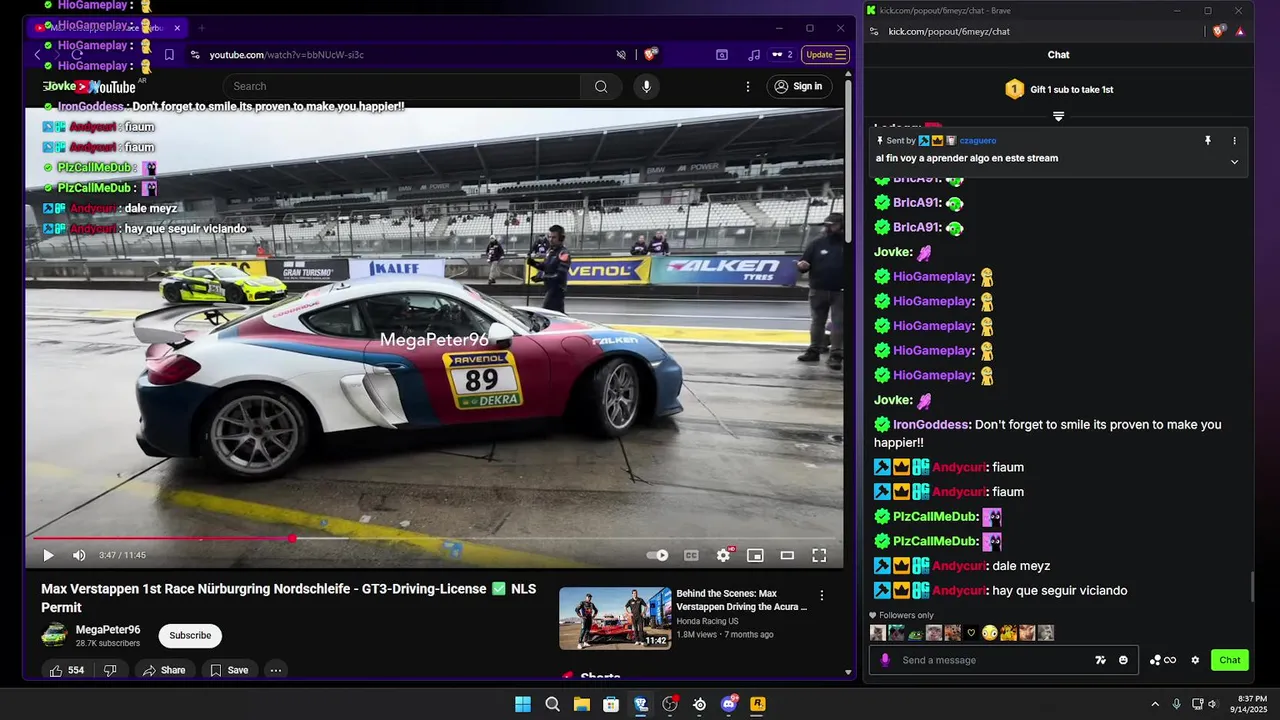
Task: Sign in to YouTube
Action: click(797, 86)
